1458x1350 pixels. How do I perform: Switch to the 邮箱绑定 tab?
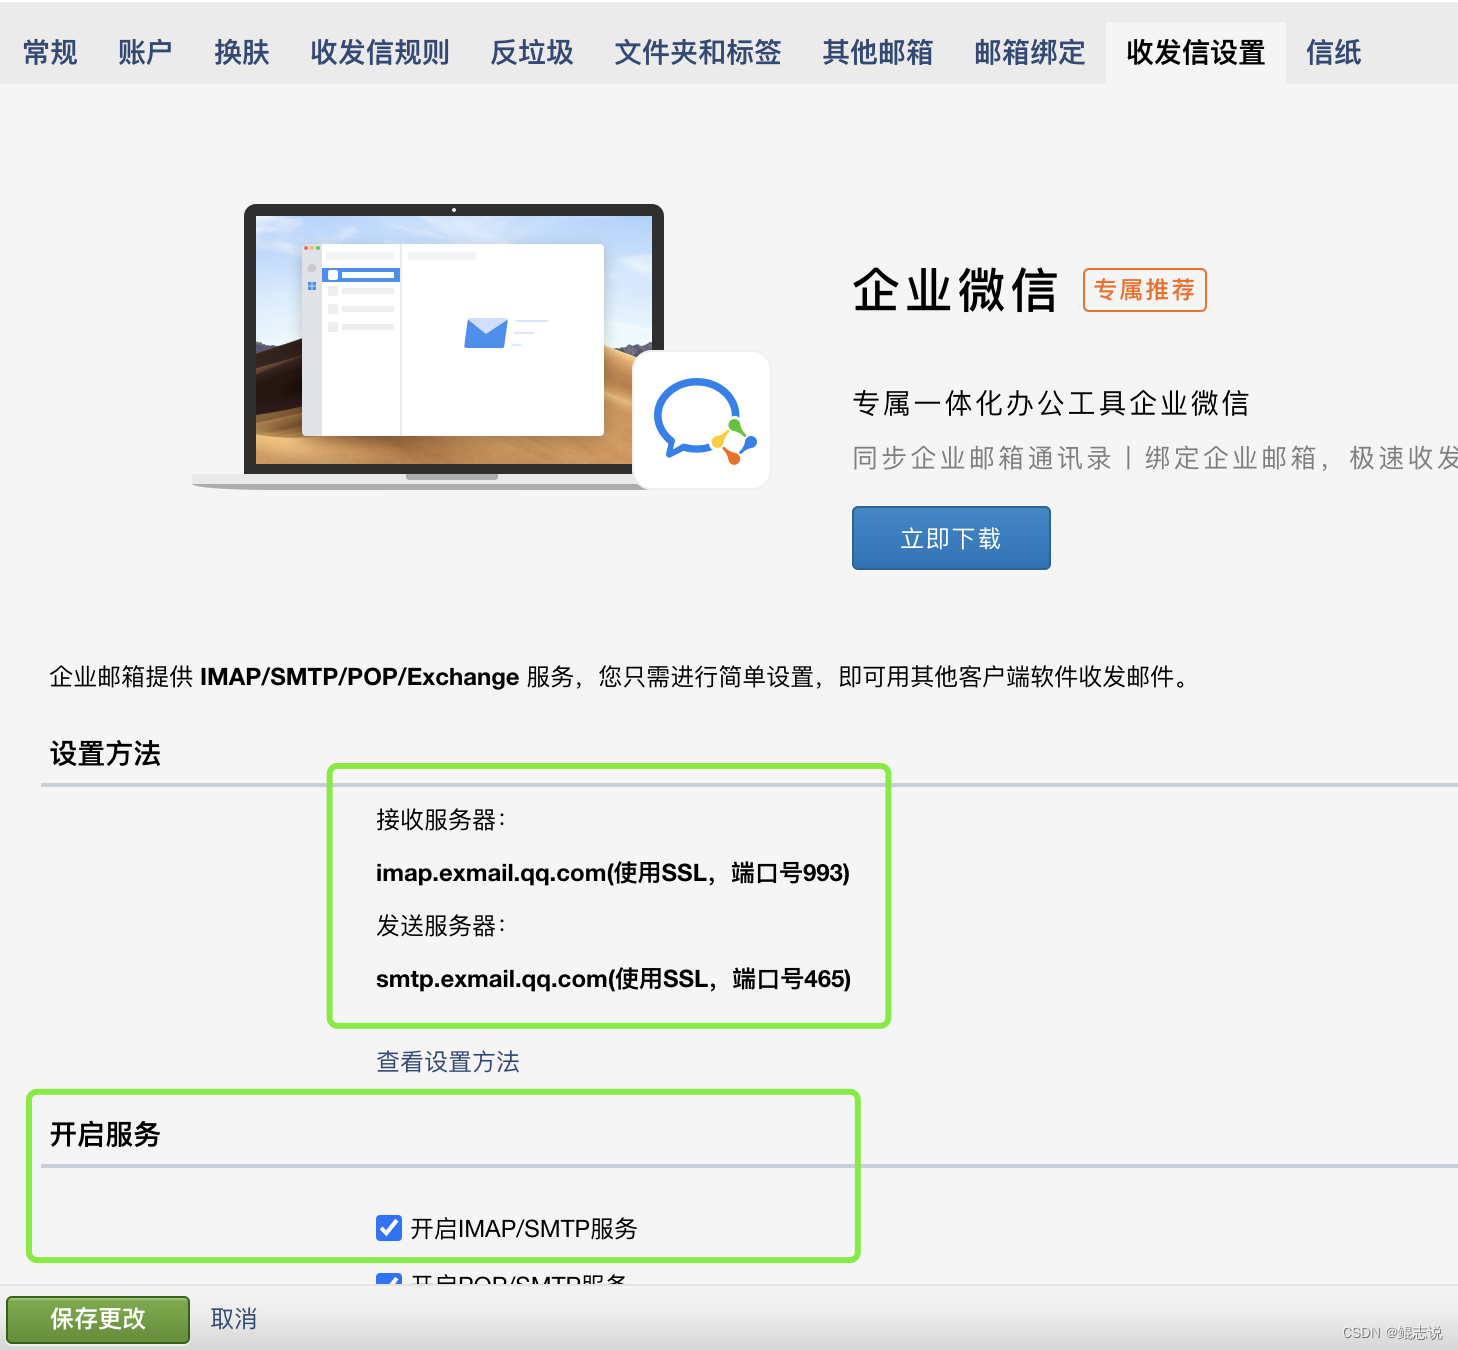click(x=1030, y=53)
